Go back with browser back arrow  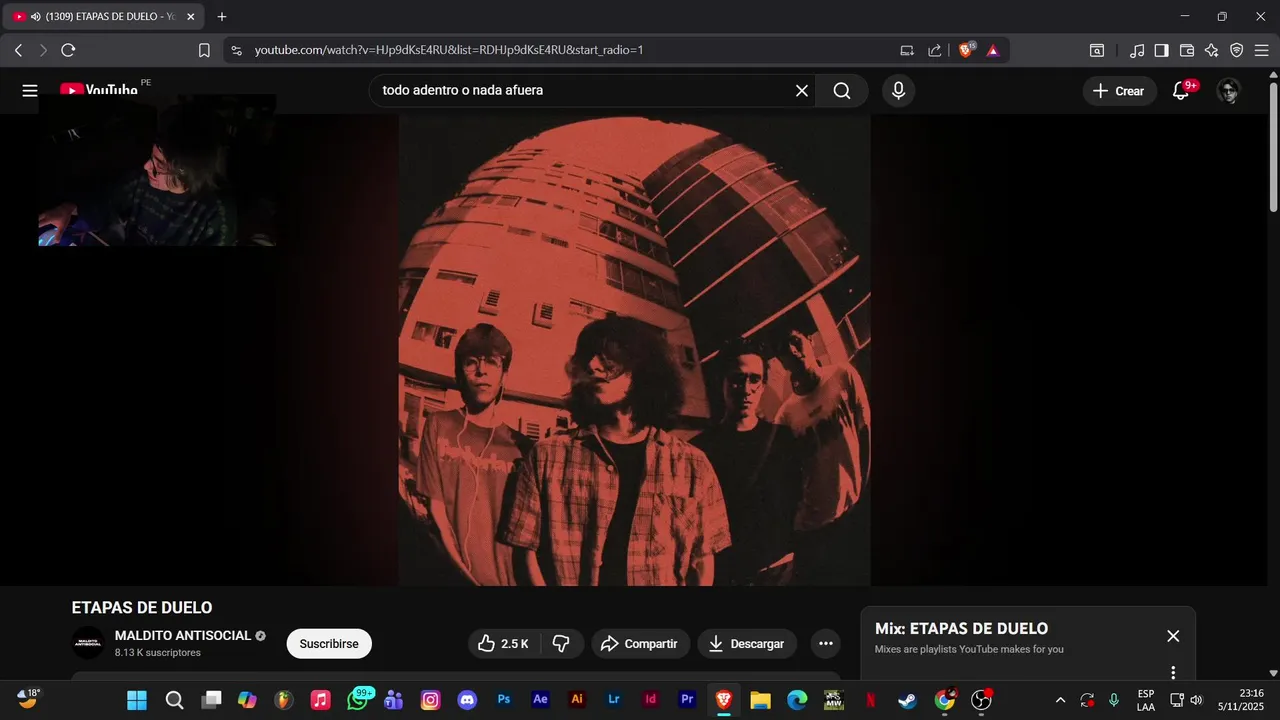coord(18,50)
